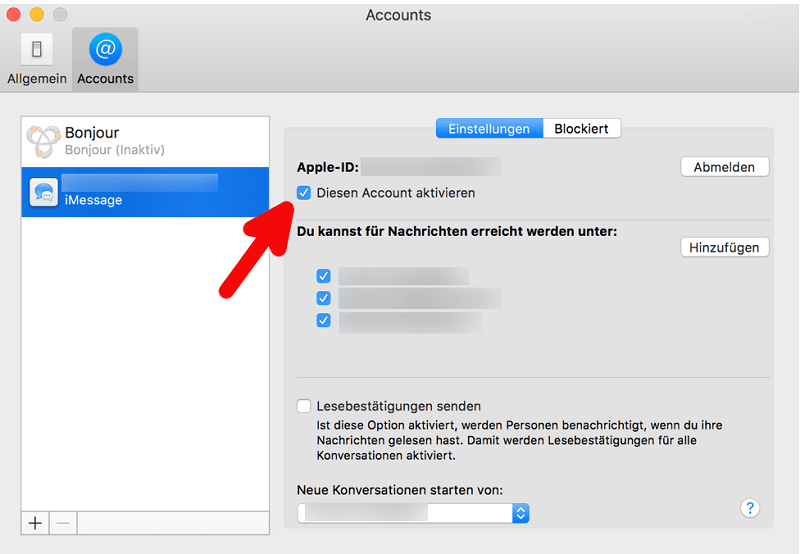Screen dimensions: 800x554
Task: Click the Hinzufügen button
Action: (x=724, y=247)
